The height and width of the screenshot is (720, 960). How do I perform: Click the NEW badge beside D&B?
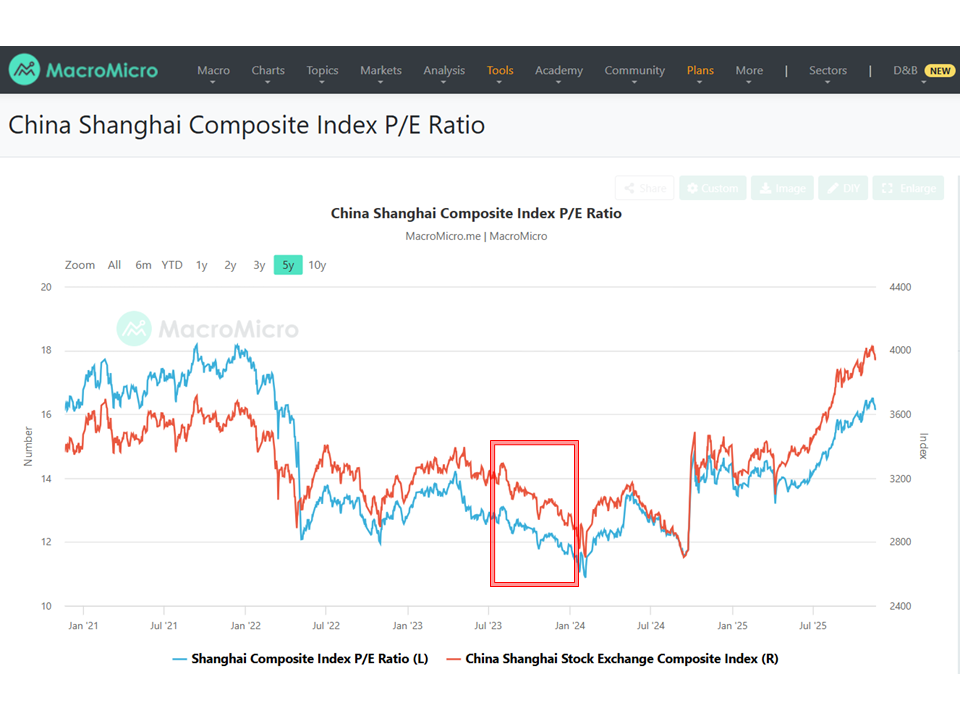(939, 71)
